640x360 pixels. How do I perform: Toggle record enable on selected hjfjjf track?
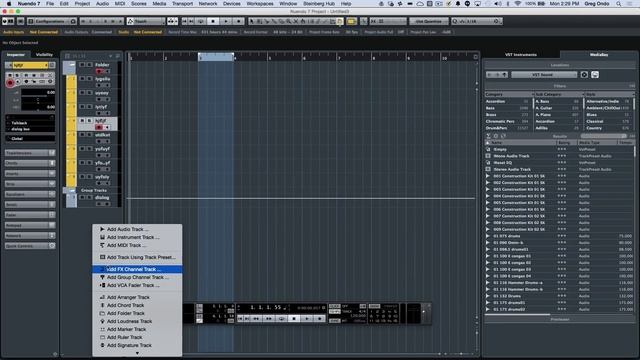click(x=99, y=127)
